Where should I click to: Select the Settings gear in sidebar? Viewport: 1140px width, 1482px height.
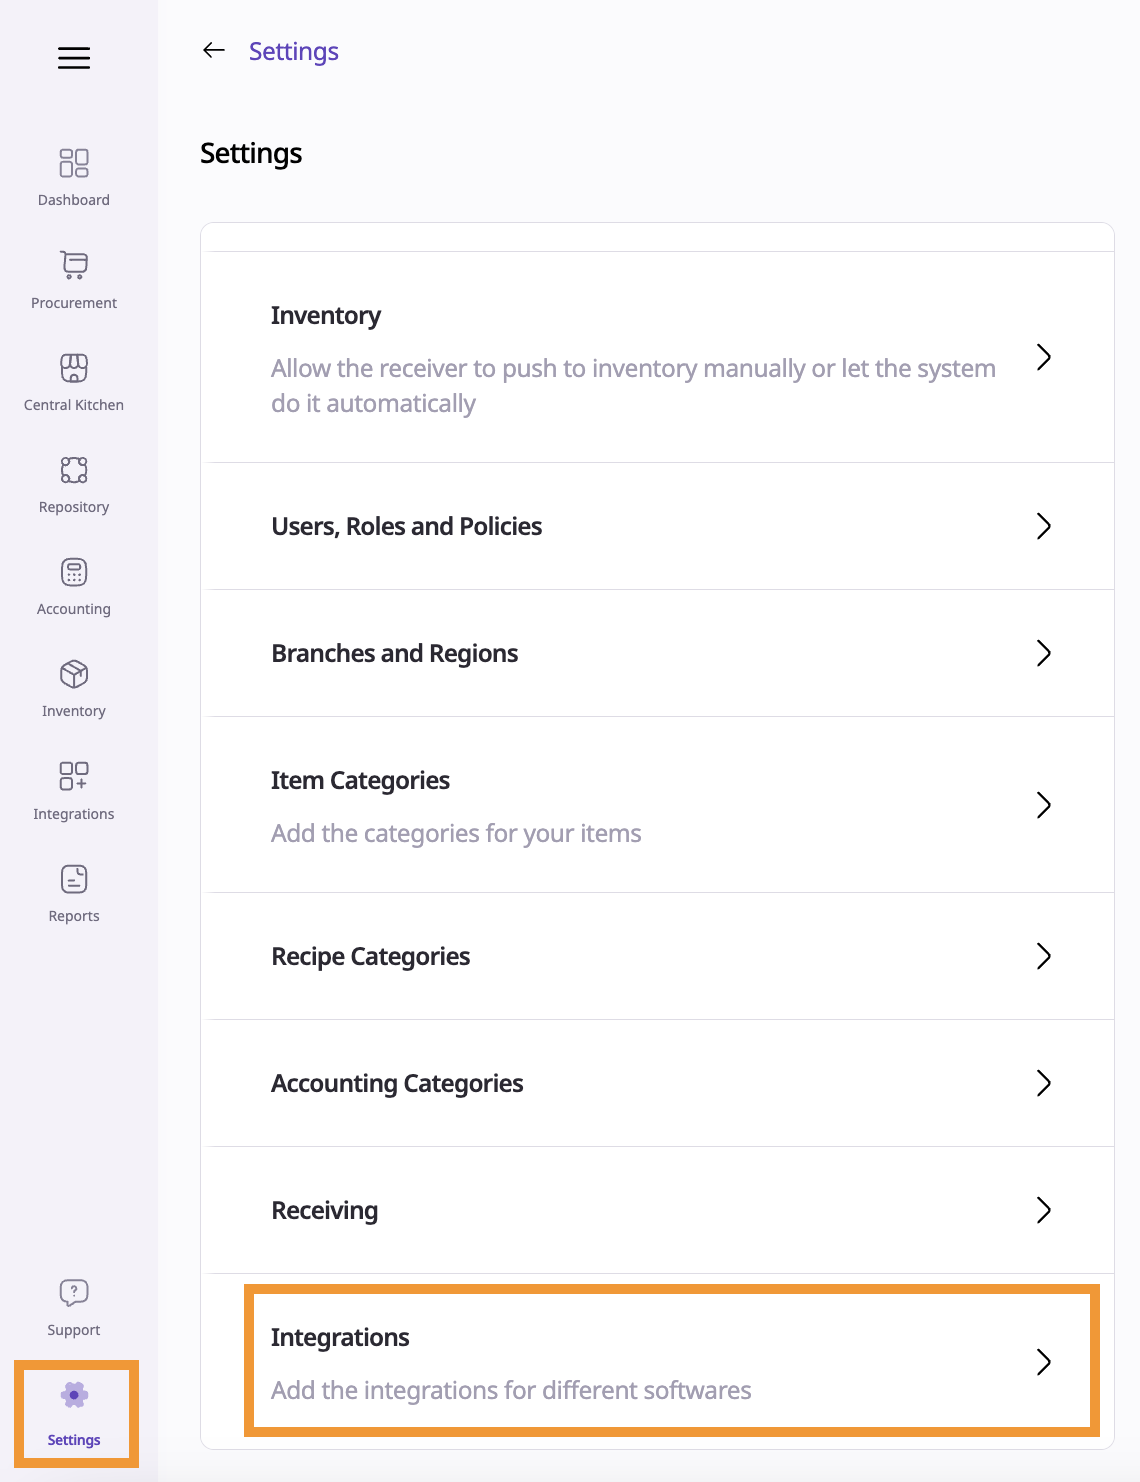tap(74, 1396)
